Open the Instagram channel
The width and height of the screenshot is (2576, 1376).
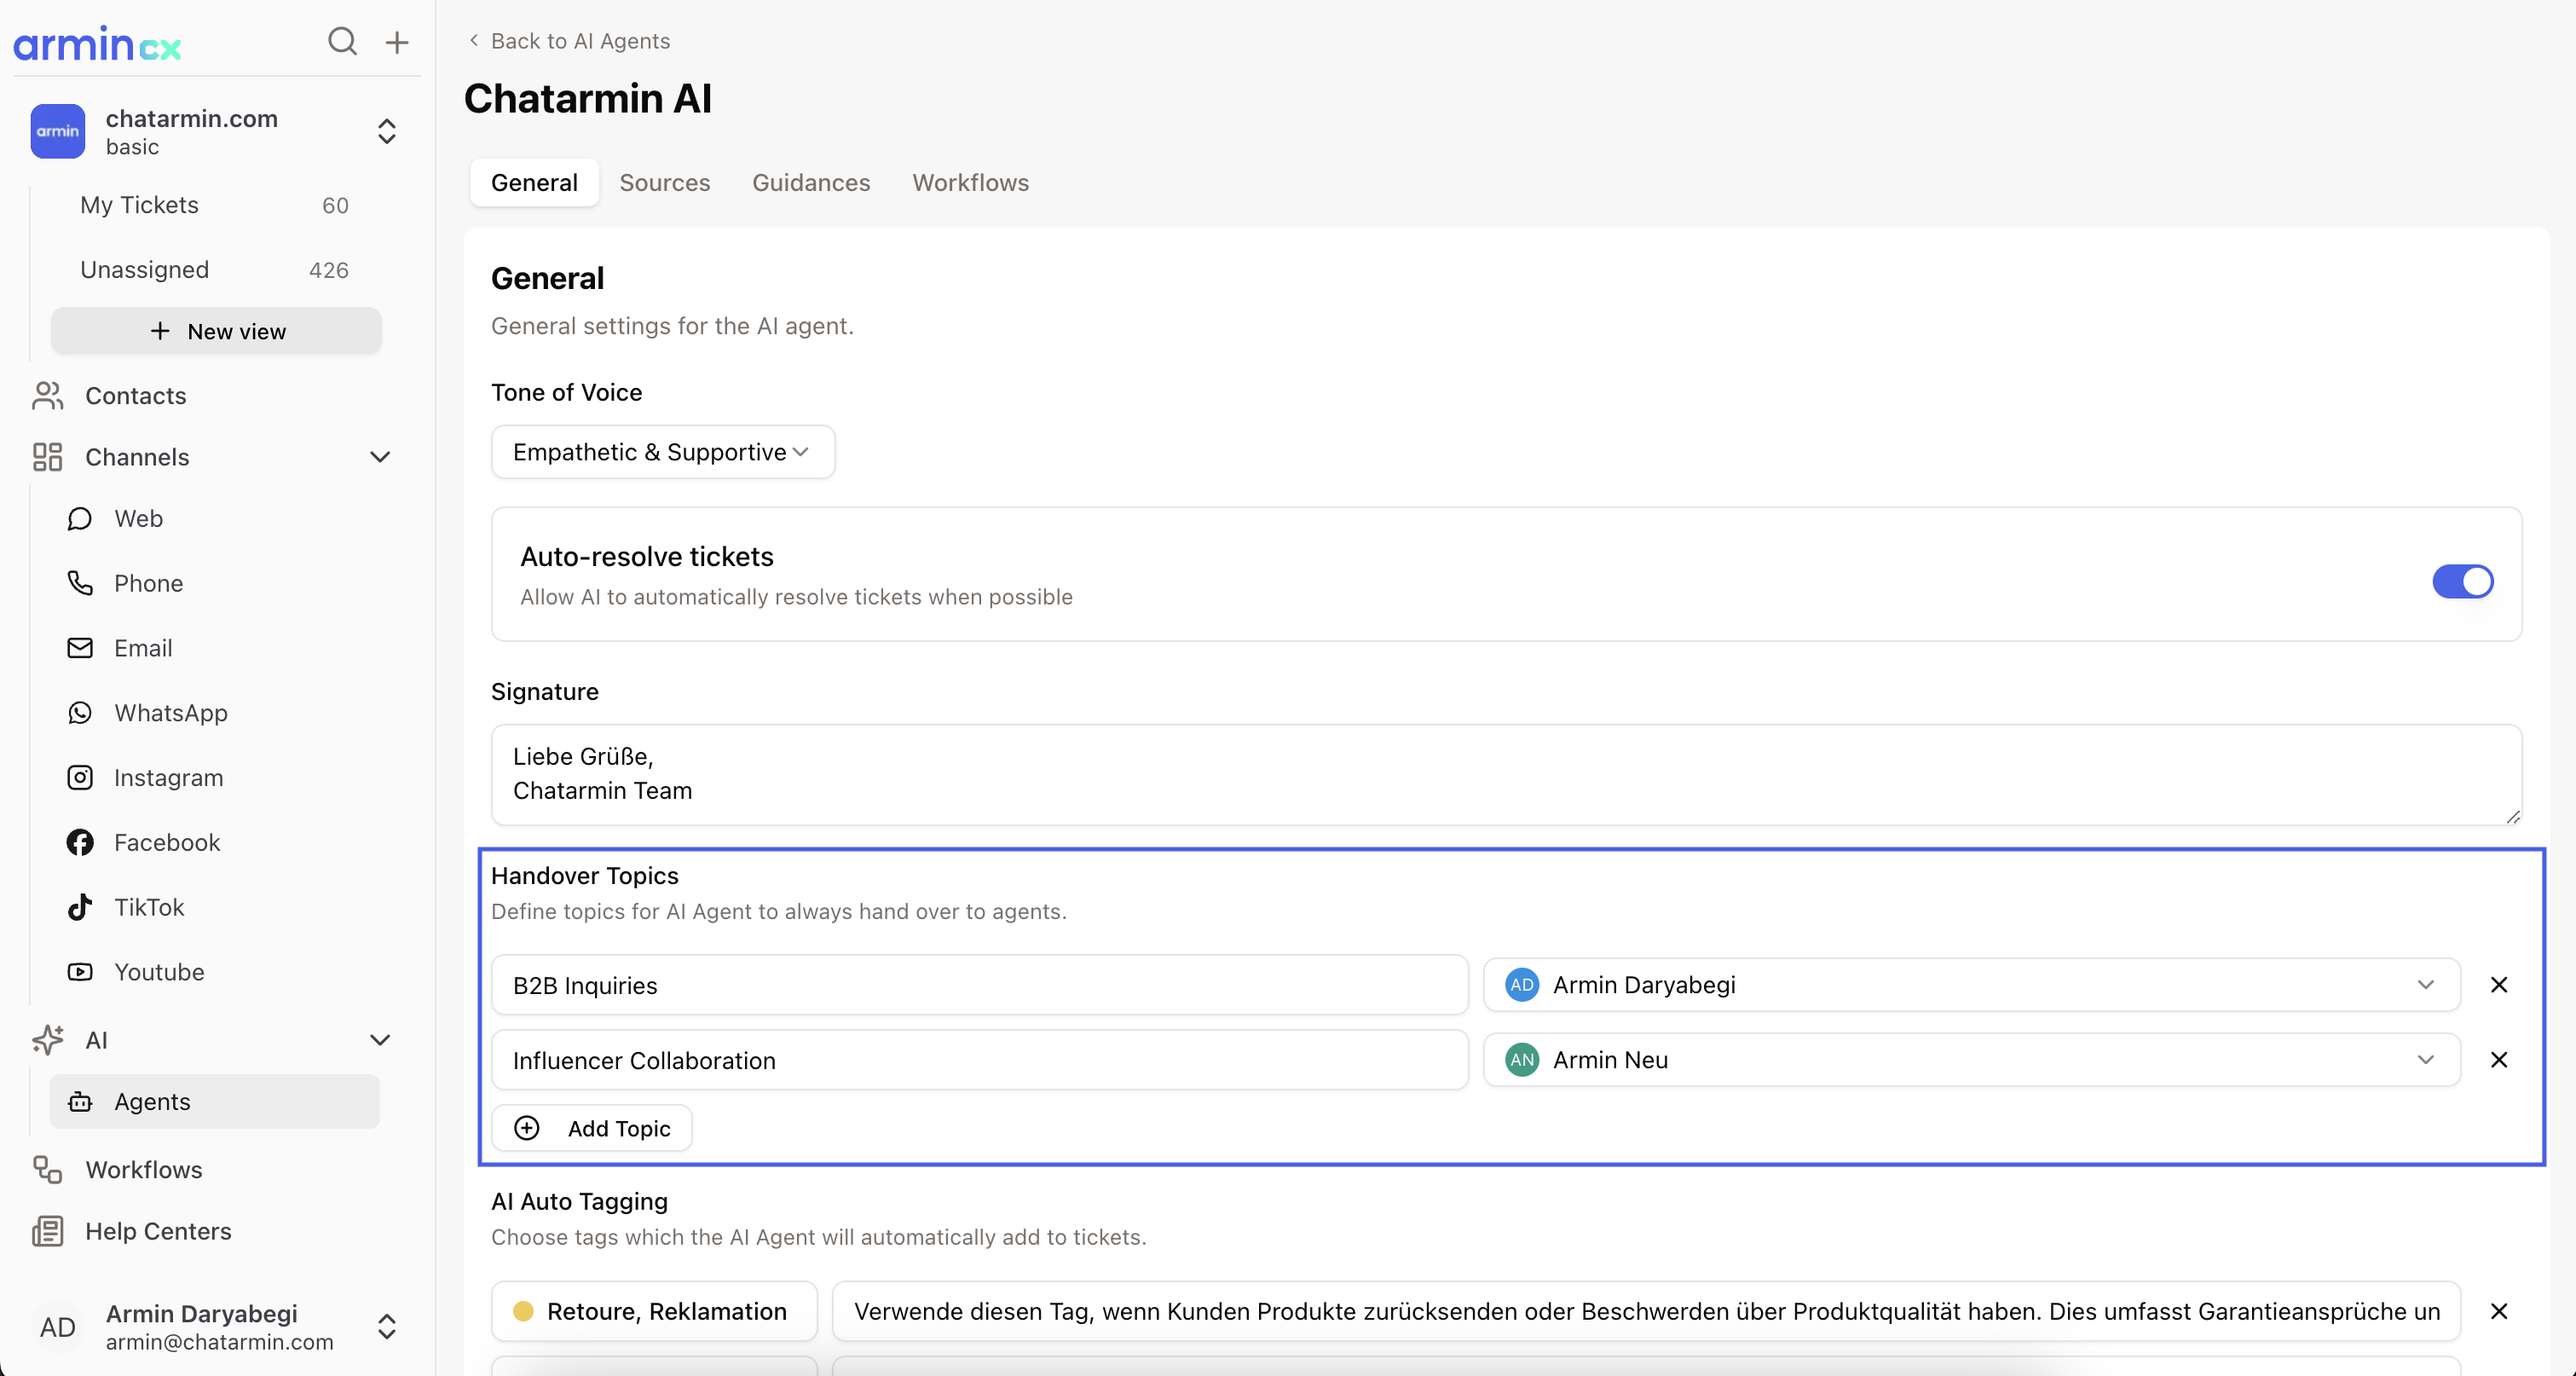point(168,778)
